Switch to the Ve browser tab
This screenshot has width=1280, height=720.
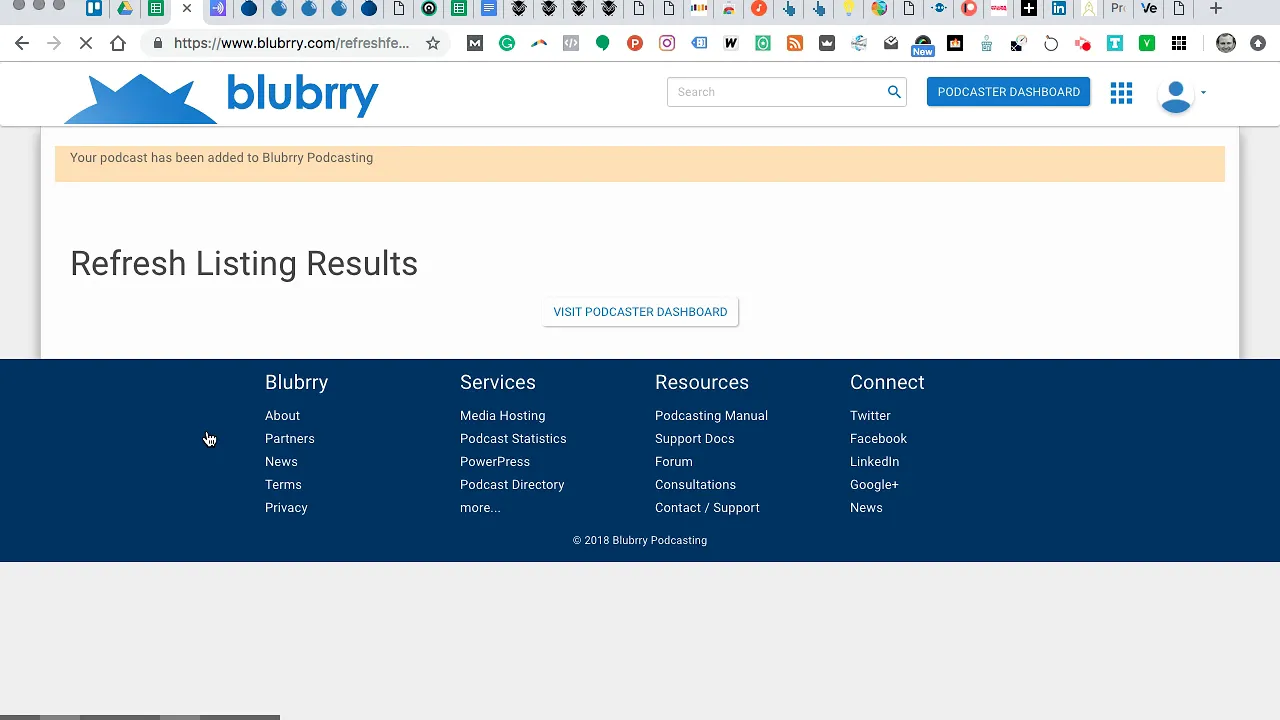click(x=1149, y=9)
